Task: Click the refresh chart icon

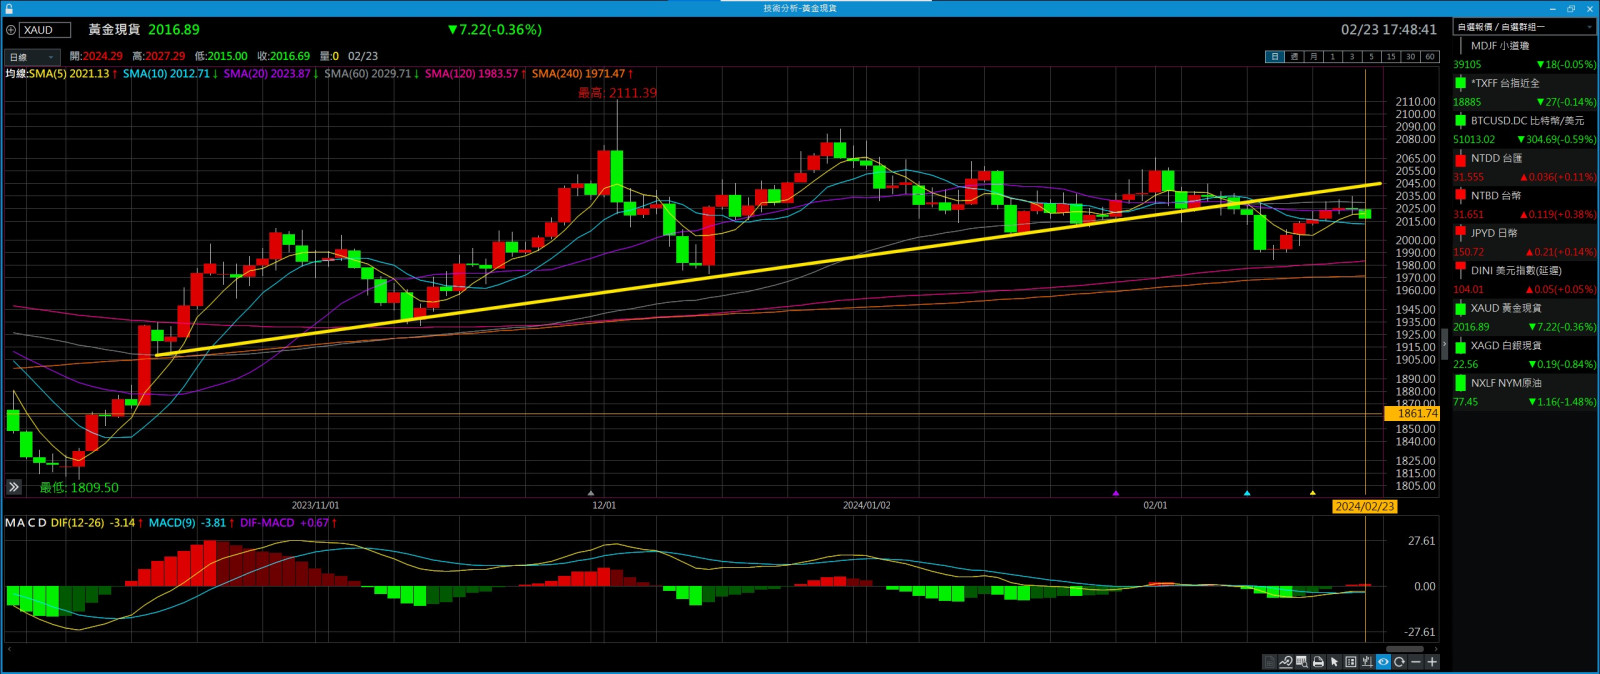Action: [x=1400, y=662]
